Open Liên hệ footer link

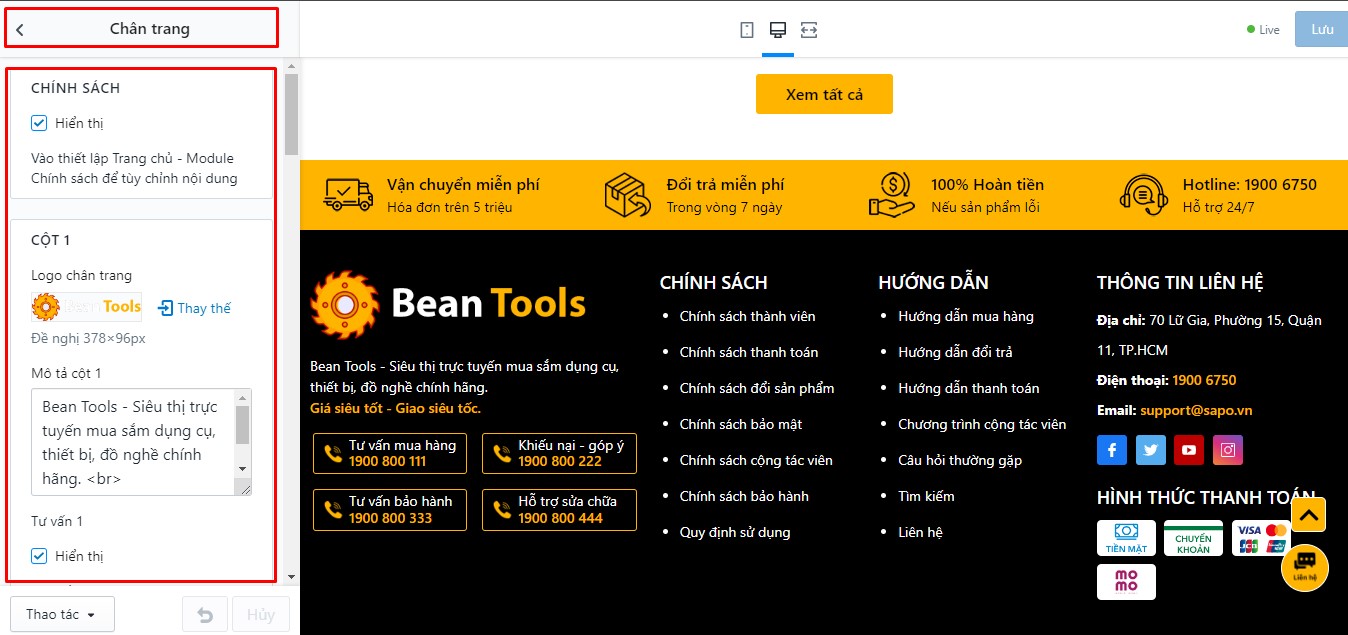pos(920,532)
